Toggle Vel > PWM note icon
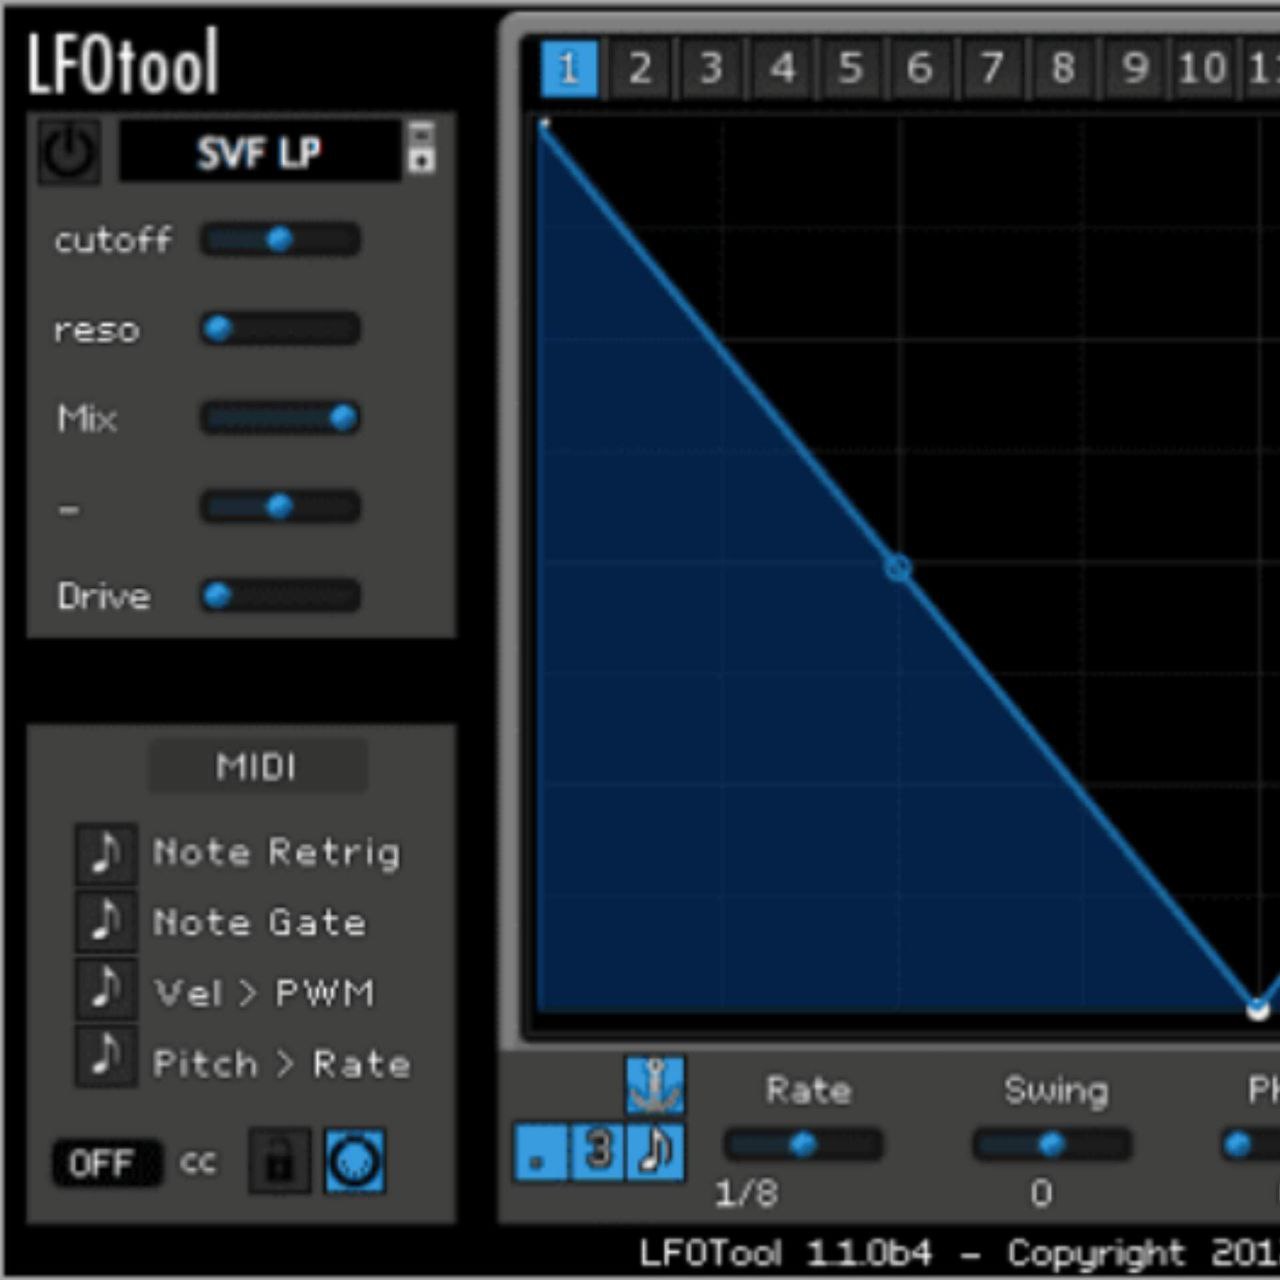Viewport: 1280px width, 1280px height. [x=106, y=990]
